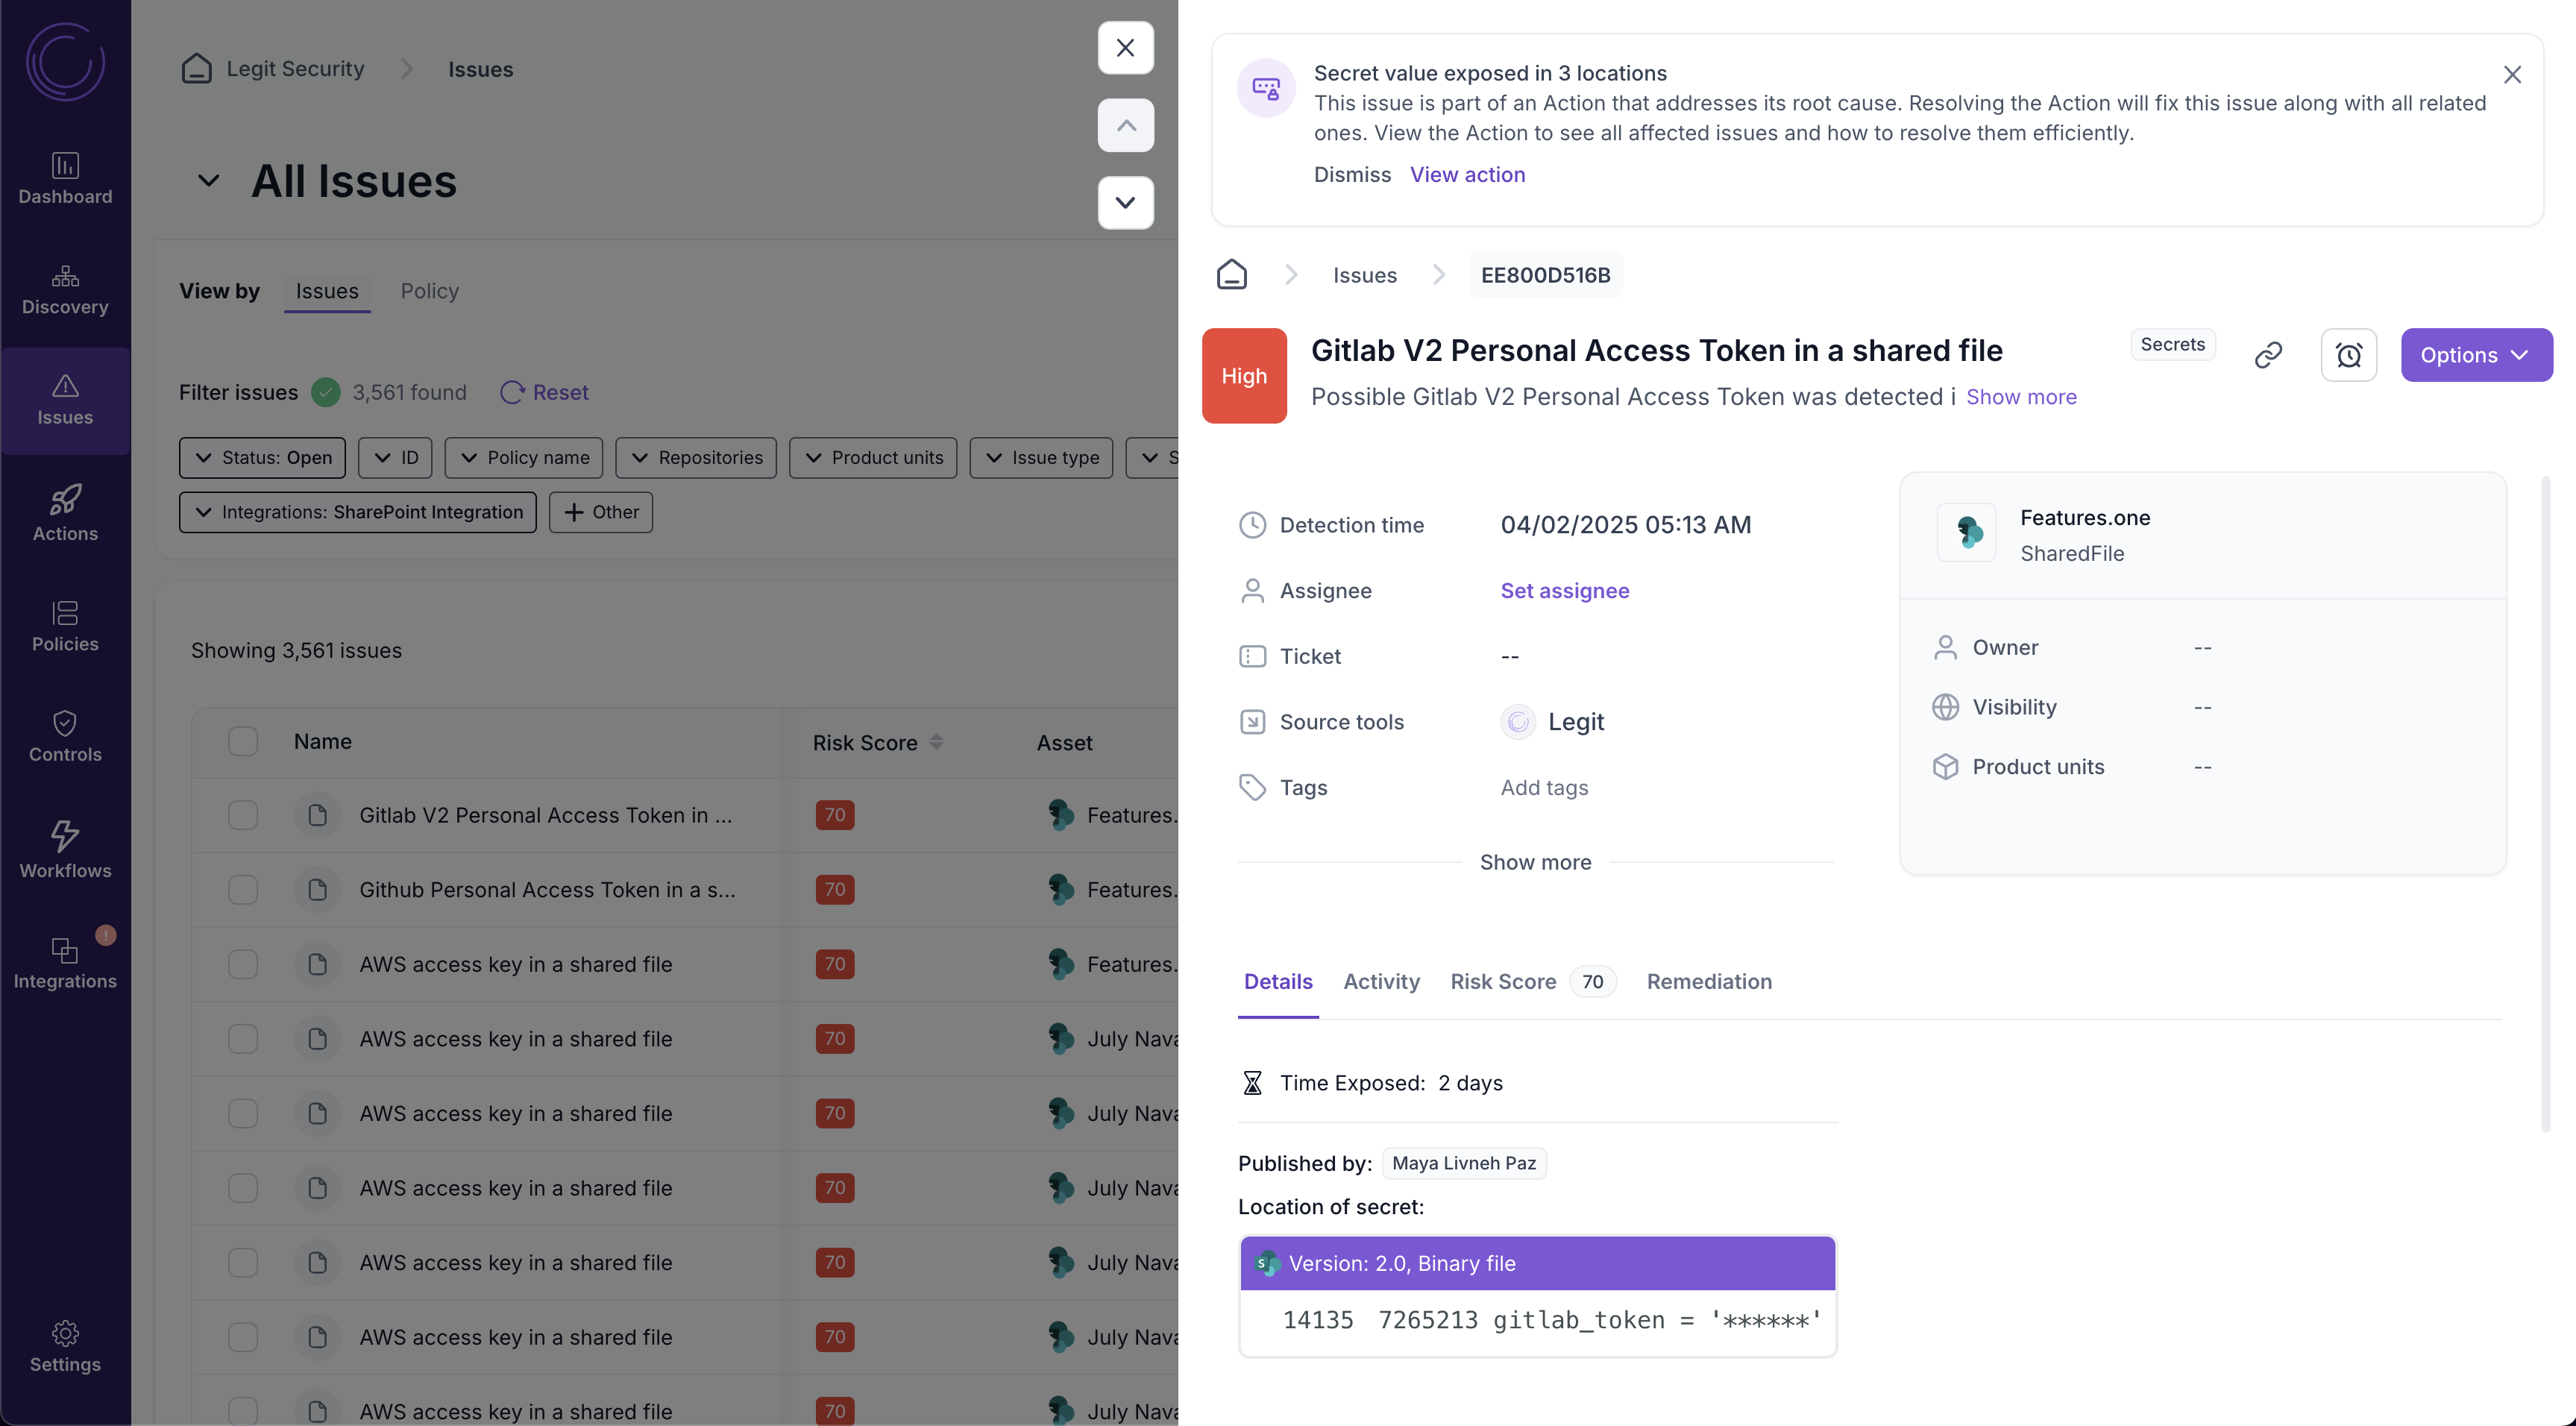Click the Maya Livneh Paz publisher chip
This screenshot has width=2576, height=1426.
click(x=1464, y=1163)
